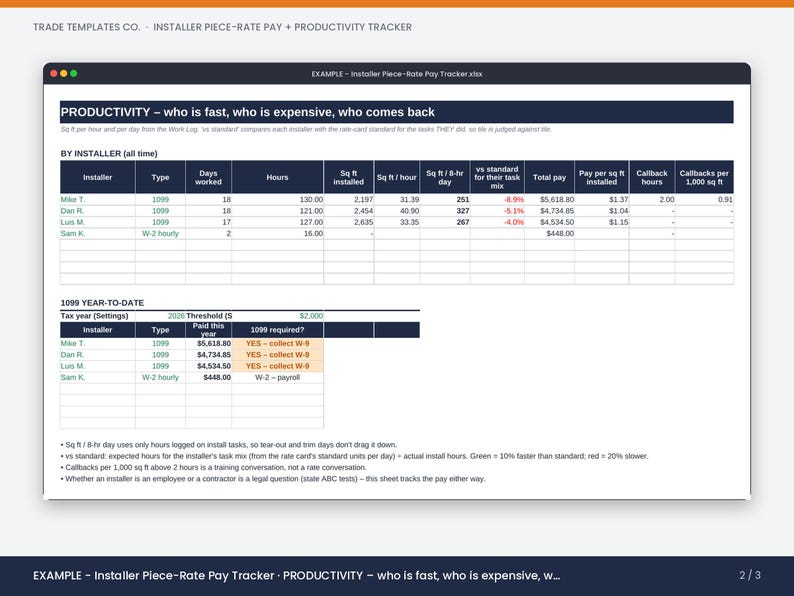Image resolution: width=794 pixels, height=596 pixels.
Task: Click the yellow minimize window dot
Action: 64,73
